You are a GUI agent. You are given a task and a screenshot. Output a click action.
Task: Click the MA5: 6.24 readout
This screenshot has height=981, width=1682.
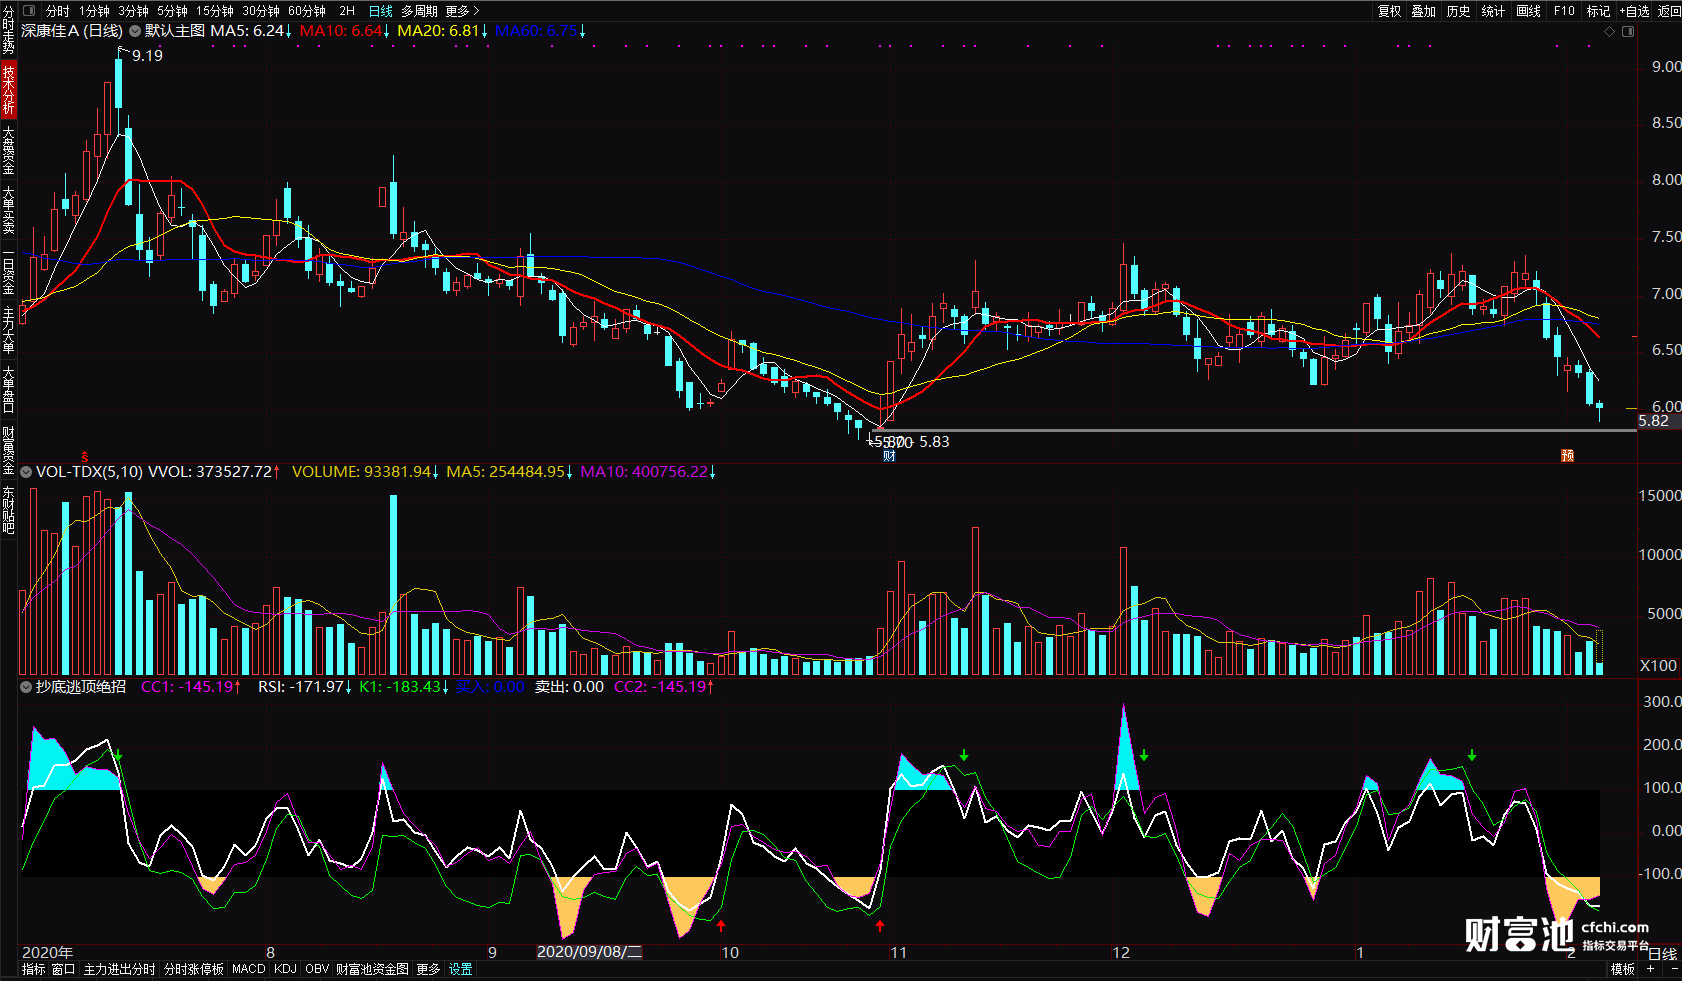(x=251, y=31)
